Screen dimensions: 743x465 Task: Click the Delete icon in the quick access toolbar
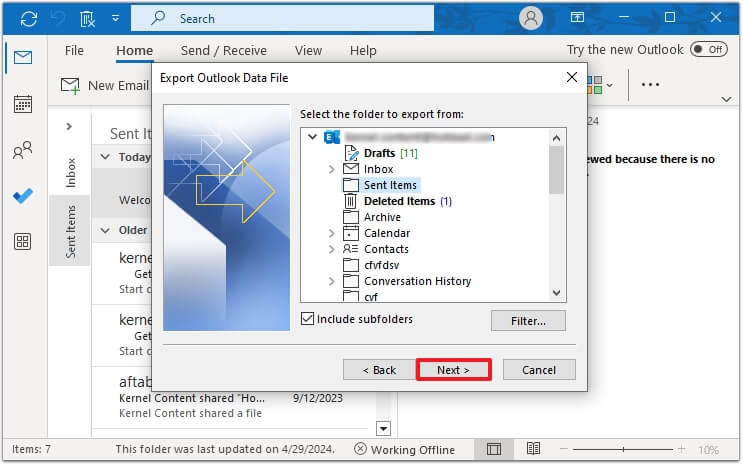point(88,18)
